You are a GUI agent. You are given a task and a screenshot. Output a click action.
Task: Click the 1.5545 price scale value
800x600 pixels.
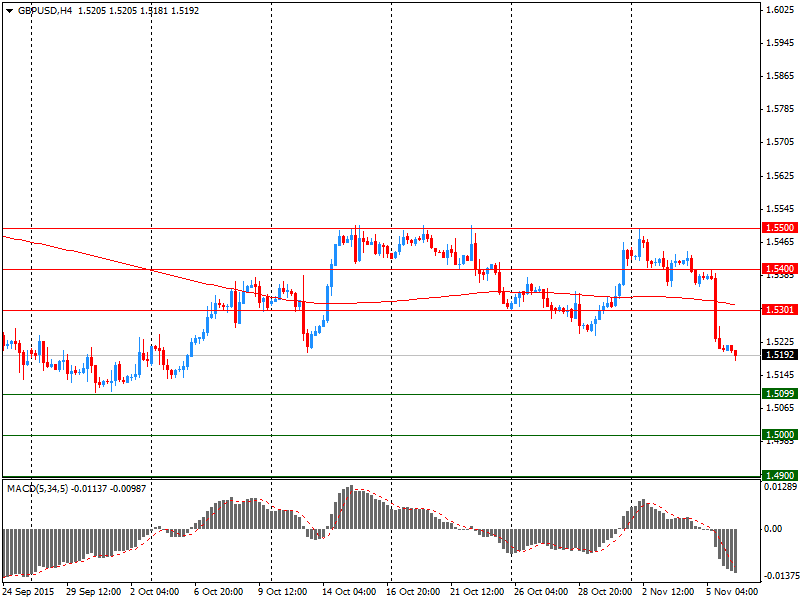pos(780,209)
